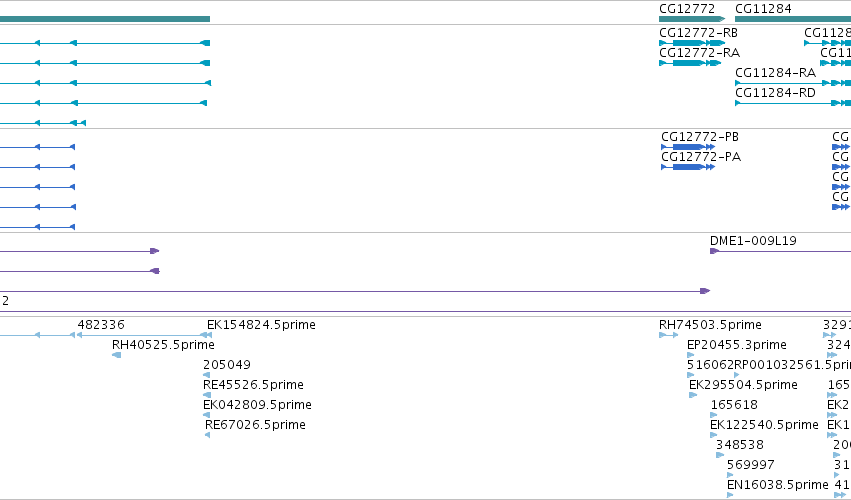Image resolution: width=851 pixels, height=500 pixels.
Task: Click the CG11284-RA transcript line
Action: [x=793, y=83]
